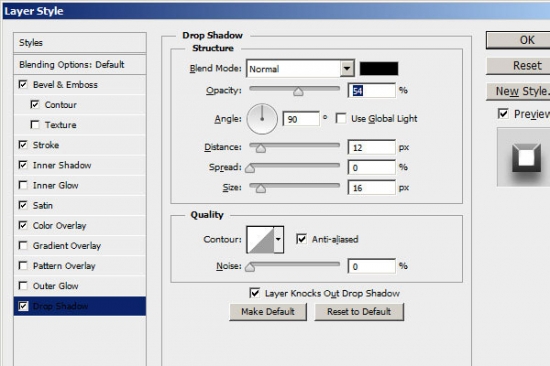Toggle the Inner Shadow checkbox
550x366 pixels.
click(x=23, y=165)
